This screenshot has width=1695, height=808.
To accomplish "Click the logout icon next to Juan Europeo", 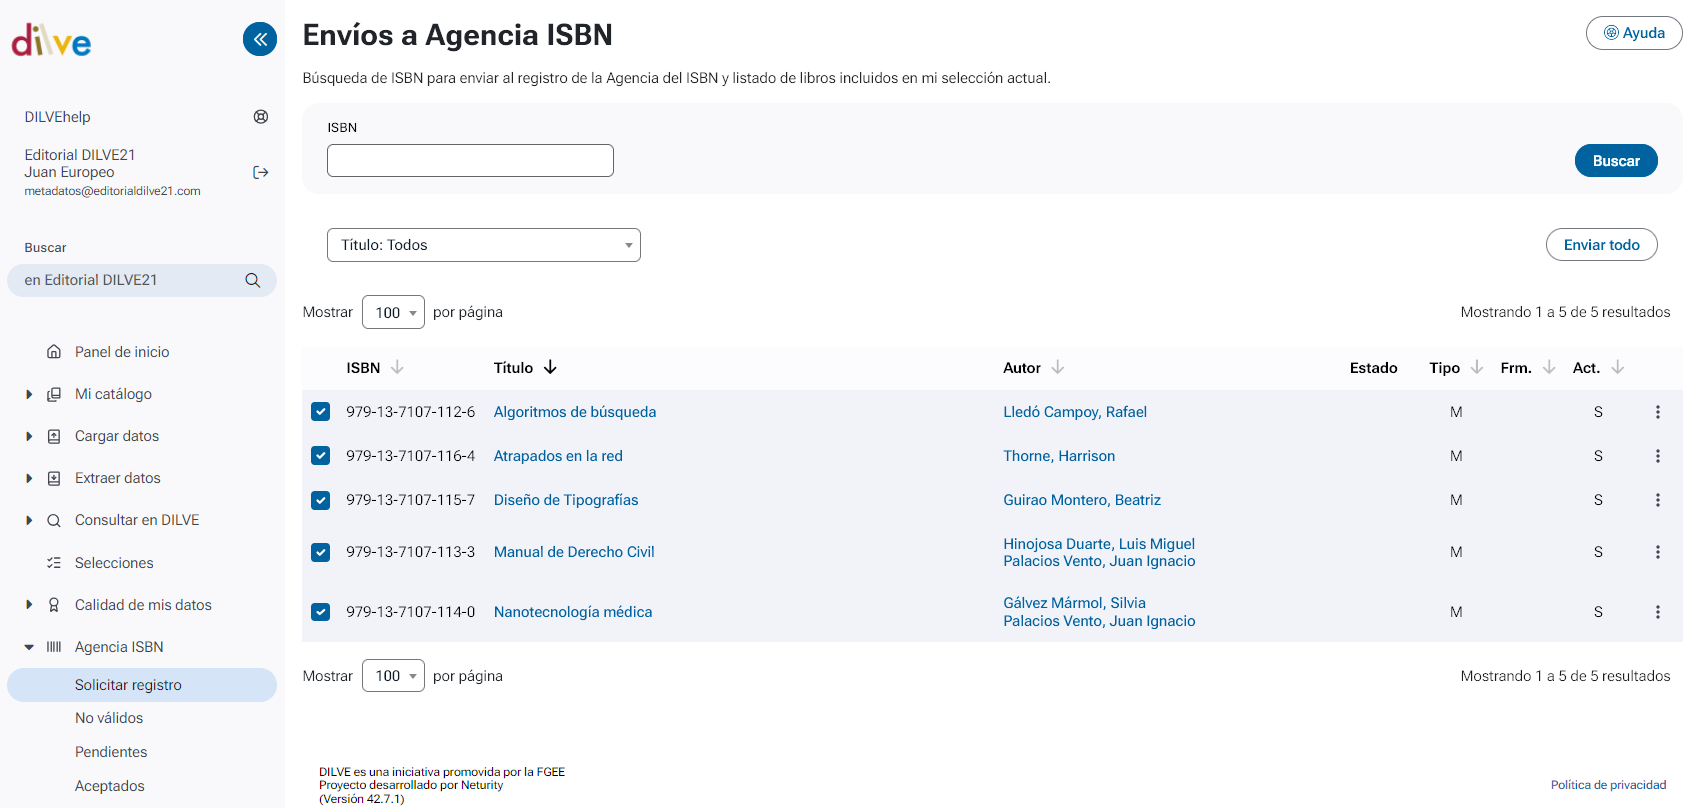I will pyautogui.click(x=261, y=172).
